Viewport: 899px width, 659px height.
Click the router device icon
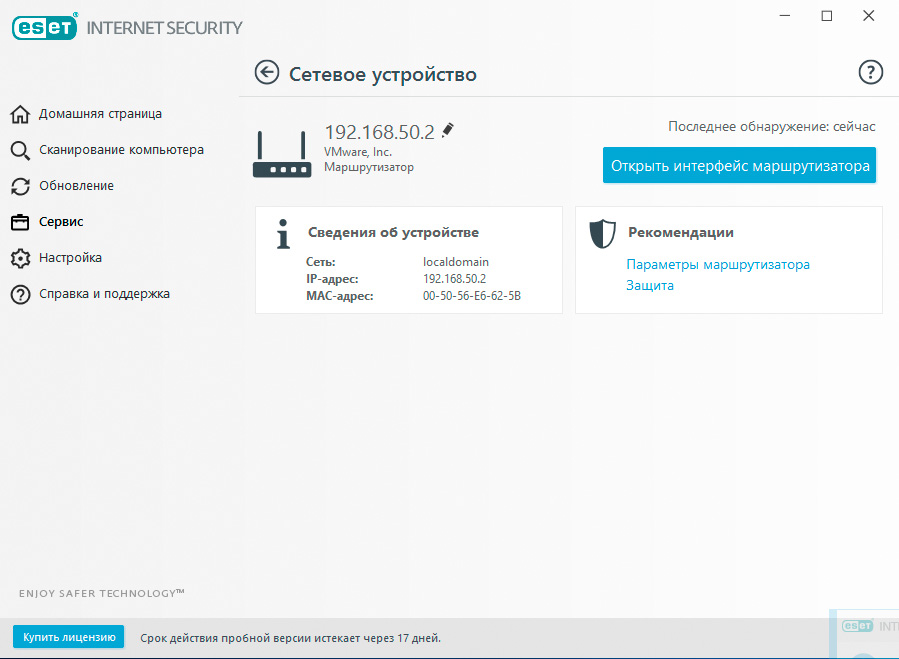282,154
